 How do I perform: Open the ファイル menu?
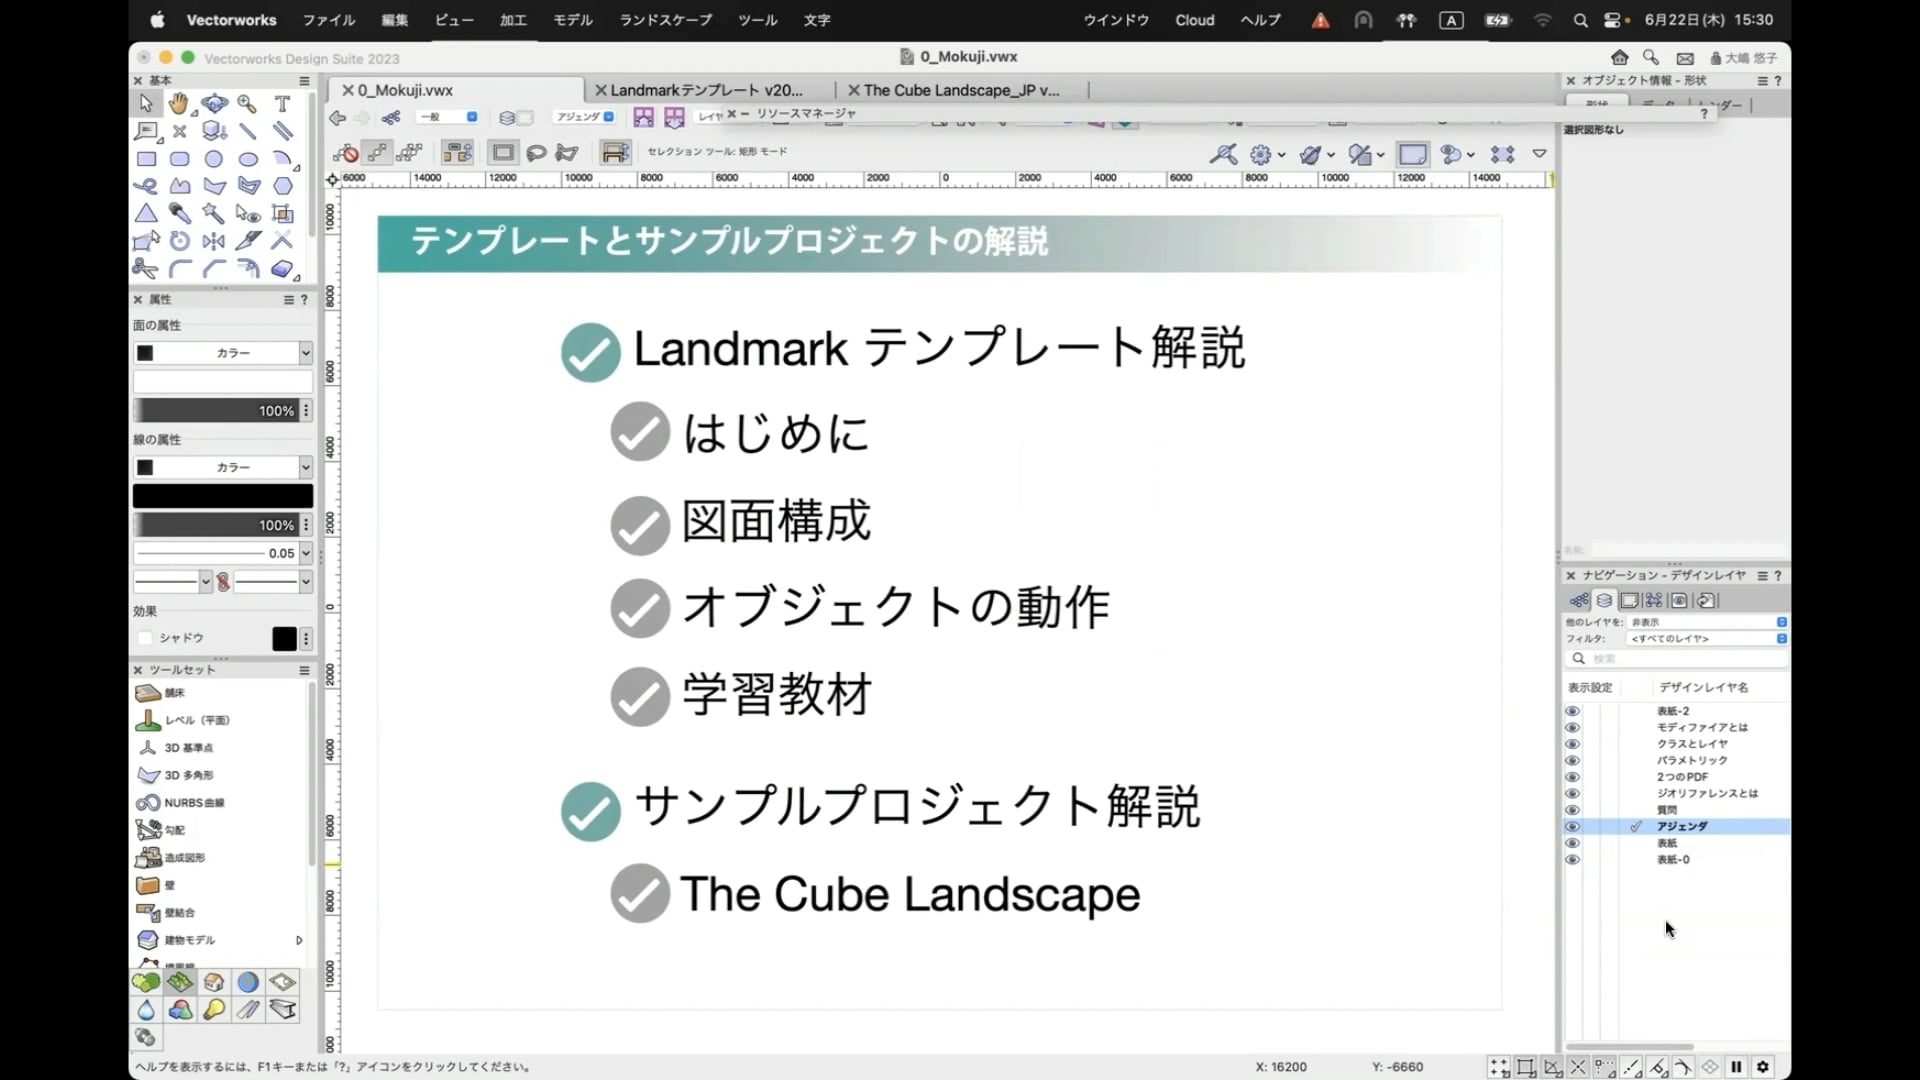(x=329, y=20)
